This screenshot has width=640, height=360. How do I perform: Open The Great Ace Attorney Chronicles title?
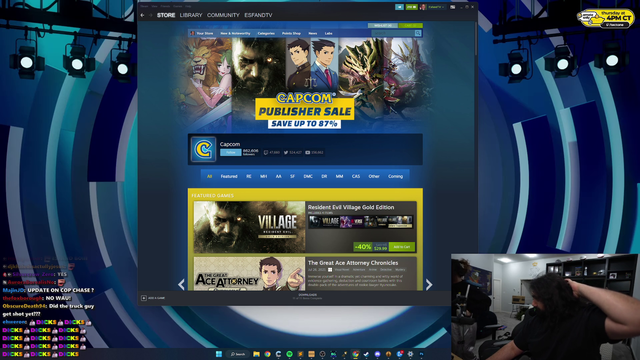353,263
